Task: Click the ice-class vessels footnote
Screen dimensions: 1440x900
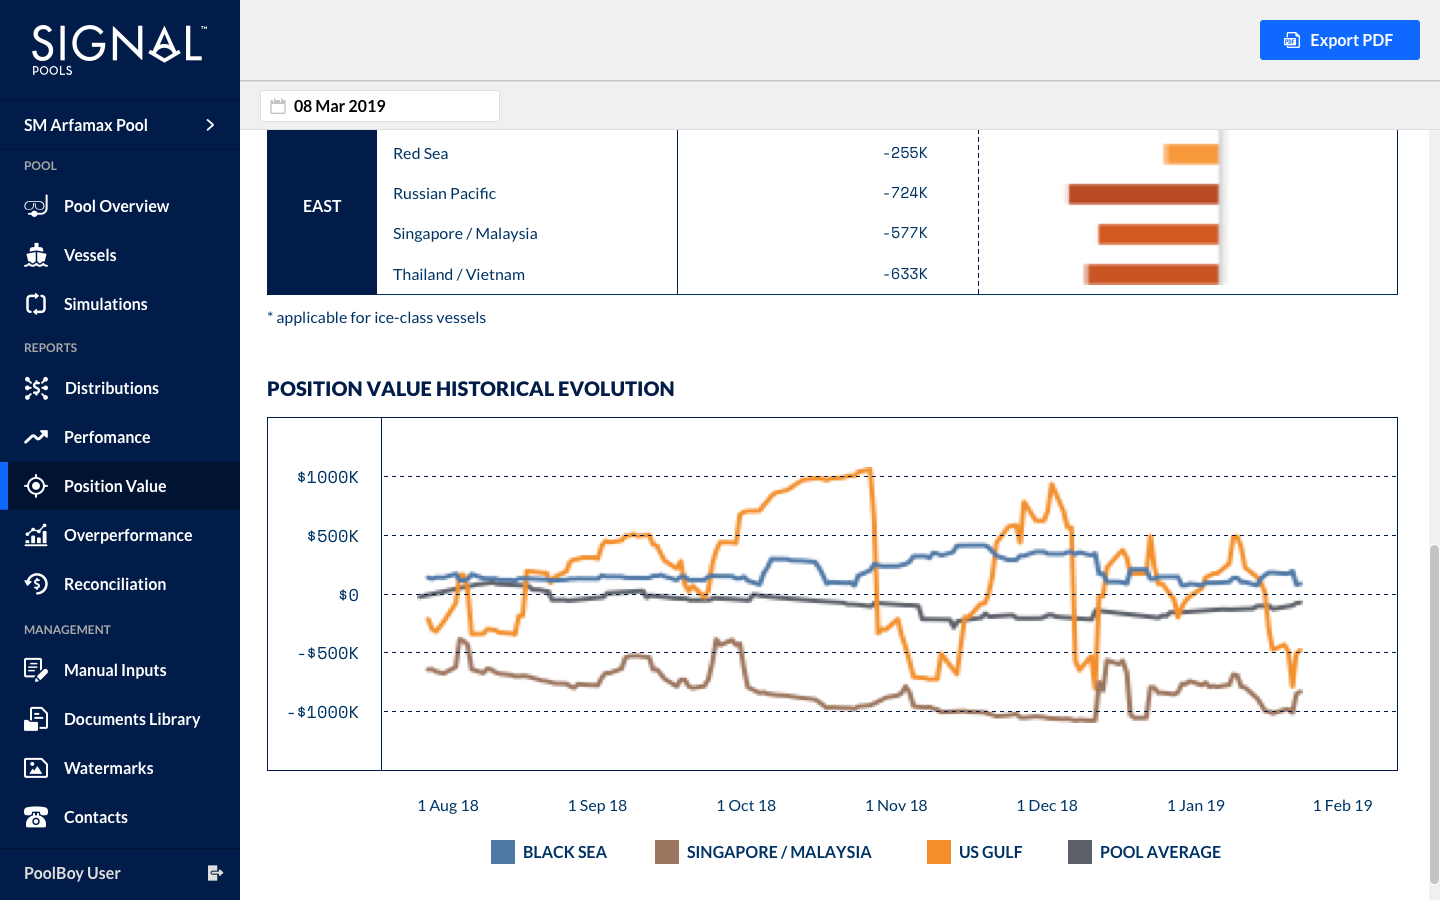Action: [377, 317]
